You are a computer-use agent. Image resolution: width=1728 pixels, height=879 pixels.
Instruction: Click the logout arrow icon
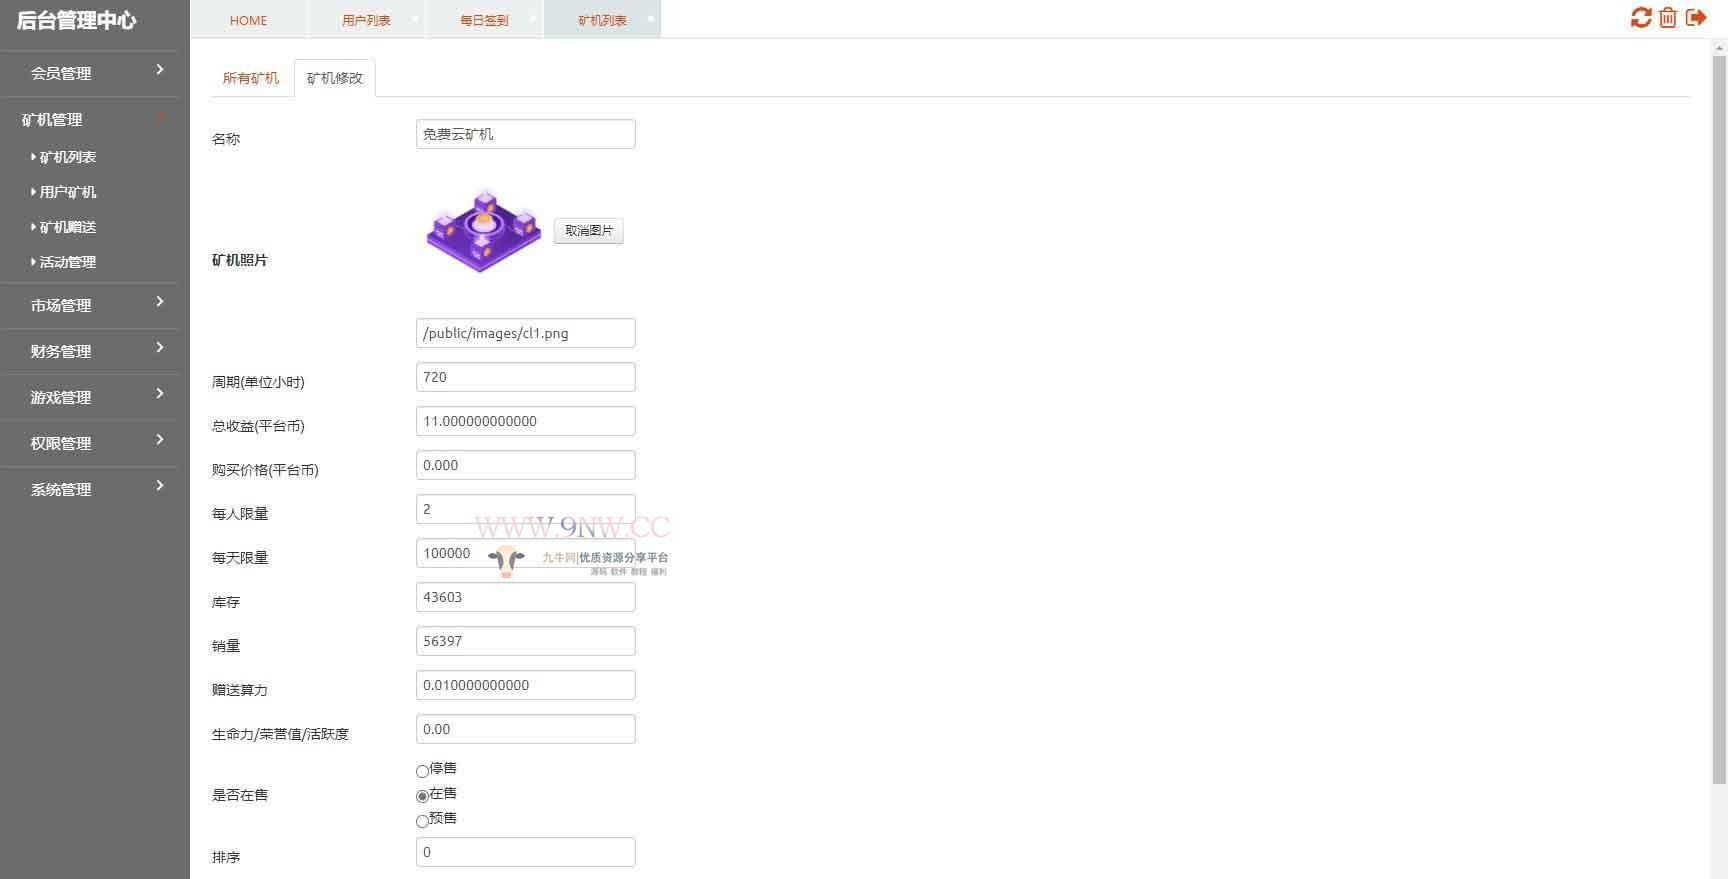pyautogui.click(x=1696, y=18)
